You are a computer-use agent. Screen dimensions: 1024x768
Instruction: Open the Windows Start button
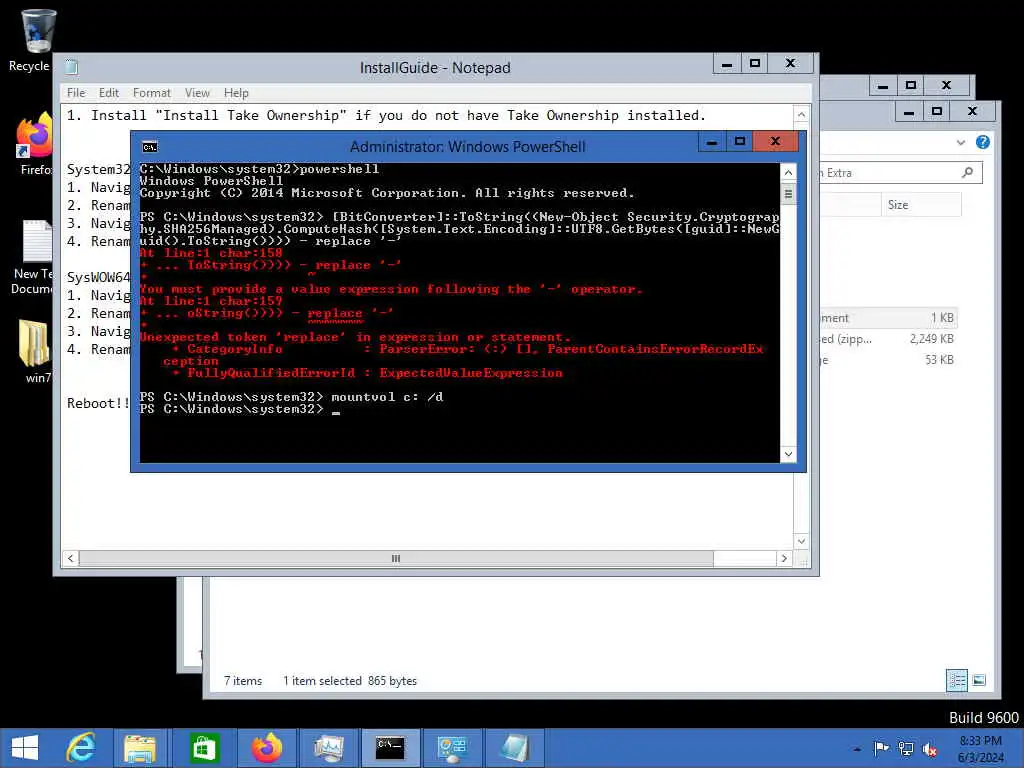25,748
